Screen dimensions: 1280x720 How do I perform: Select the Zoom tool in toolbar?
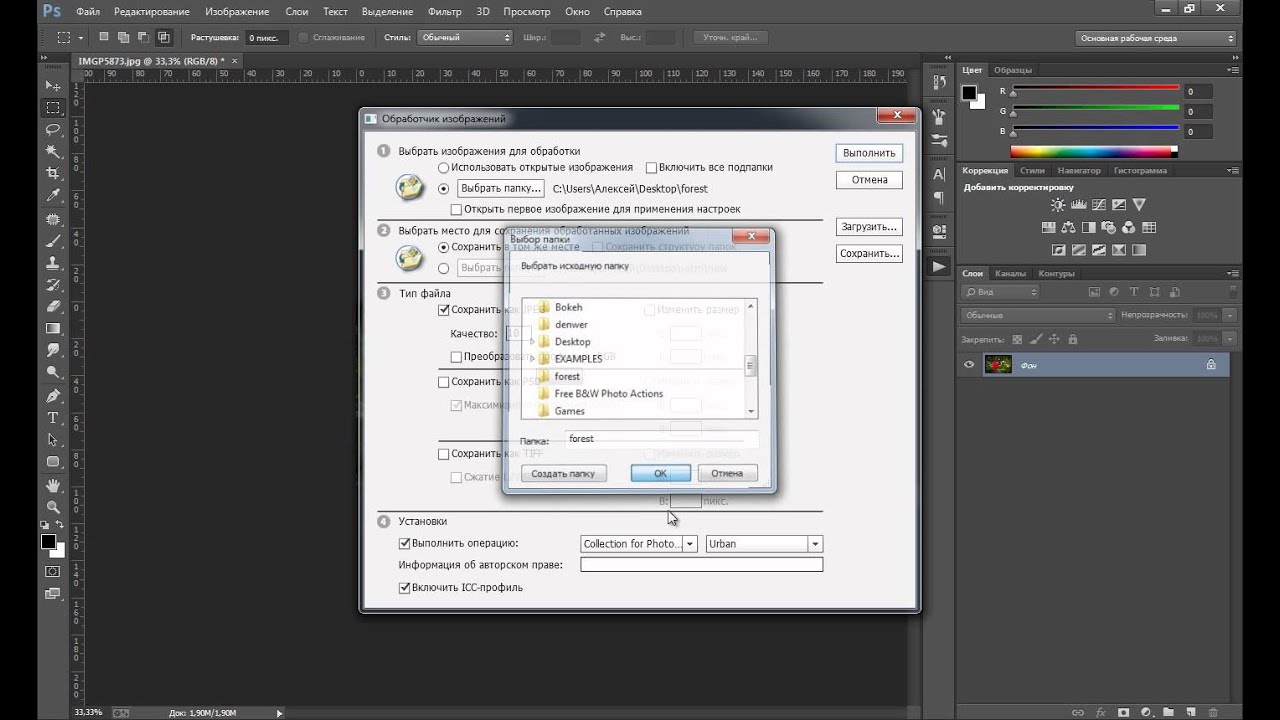53,506
